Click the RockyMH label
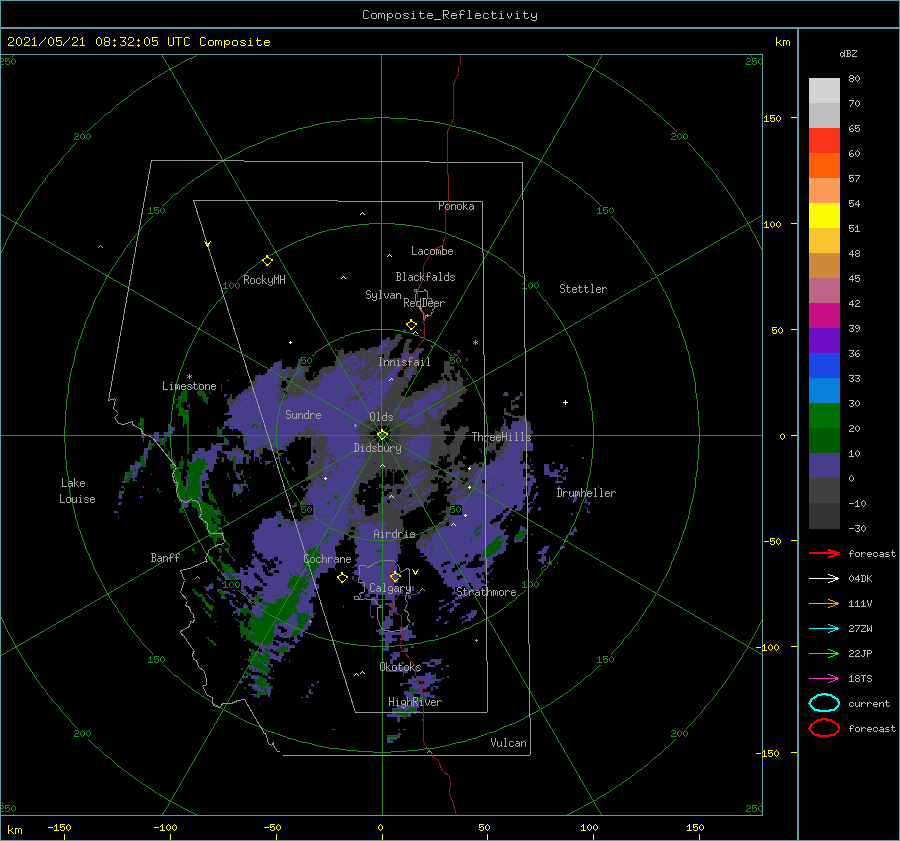900x841 pixels. (x=264, y=280)
